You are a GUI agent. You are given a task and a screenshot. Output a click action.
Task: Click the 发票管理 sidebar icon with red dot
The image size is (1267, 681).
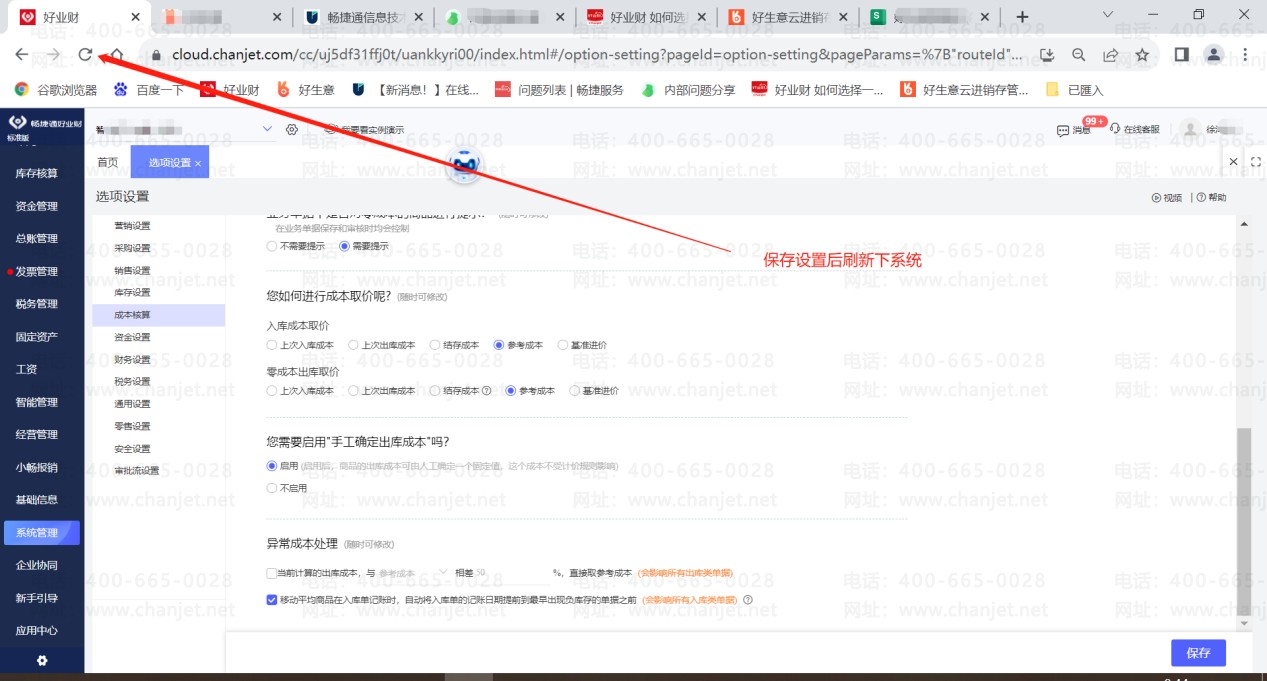[x=38, y=271]
